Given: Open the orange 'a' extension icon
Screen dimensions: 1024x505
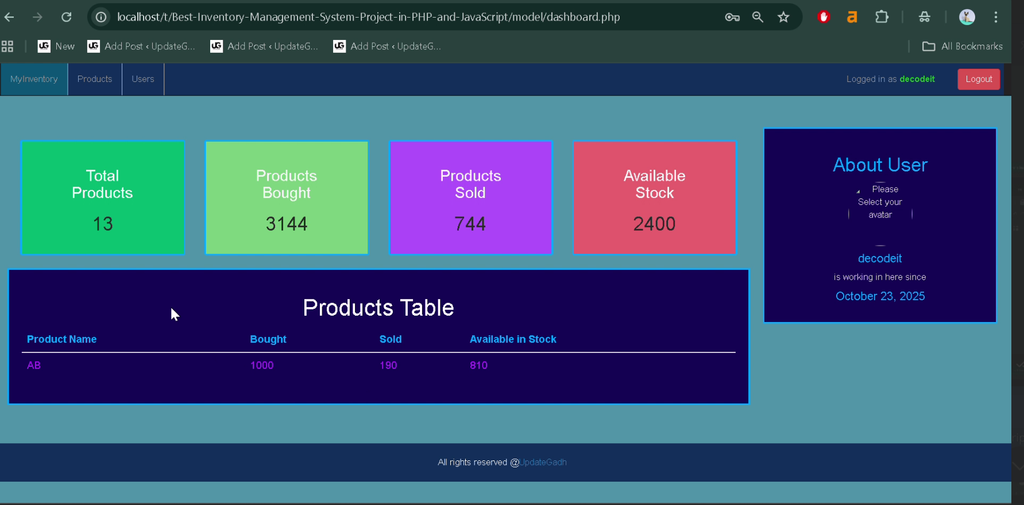Looking at the screenshot, I should tap(852, 17).
